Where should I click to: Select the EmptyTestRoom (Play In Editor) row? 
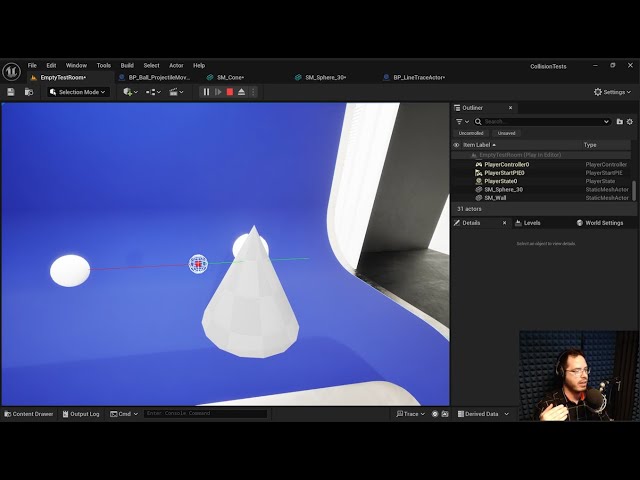541,155
